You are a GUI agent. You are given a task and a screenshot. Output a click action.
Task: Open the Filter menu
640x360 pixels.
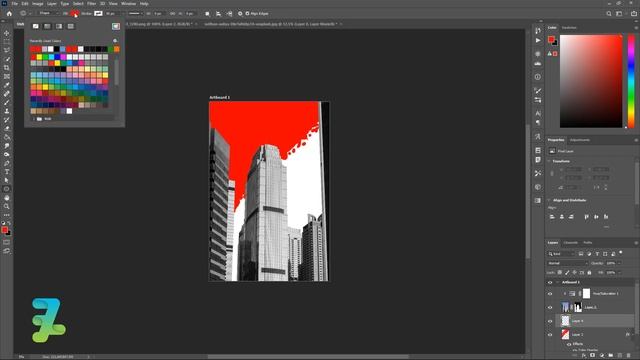(x=91, y=4)
